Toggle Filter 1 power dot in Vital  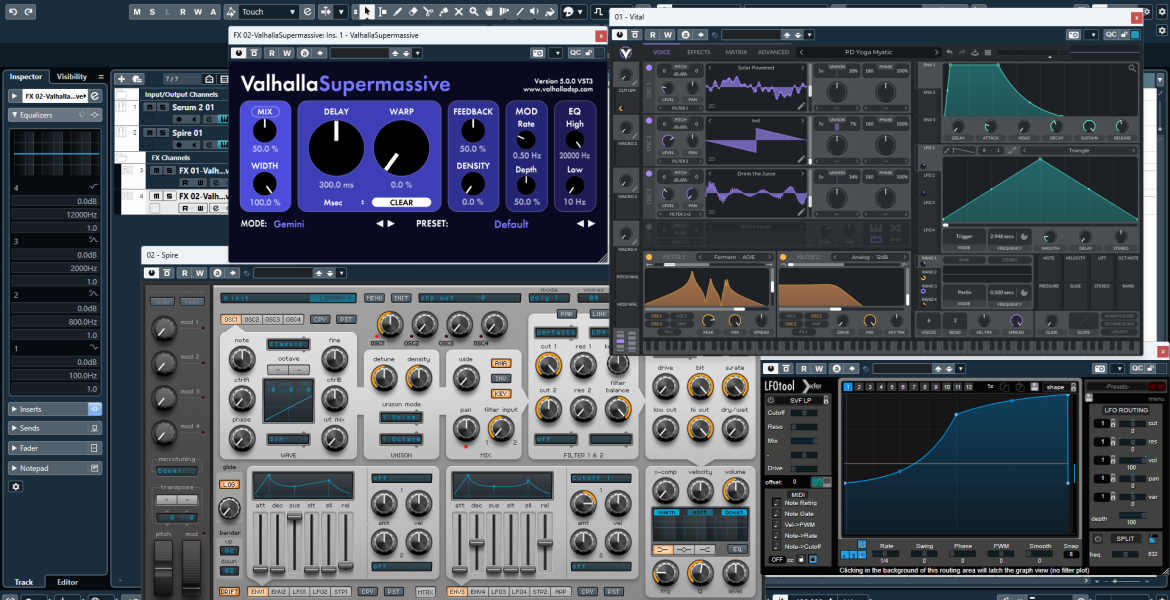(x=649, y=257)
